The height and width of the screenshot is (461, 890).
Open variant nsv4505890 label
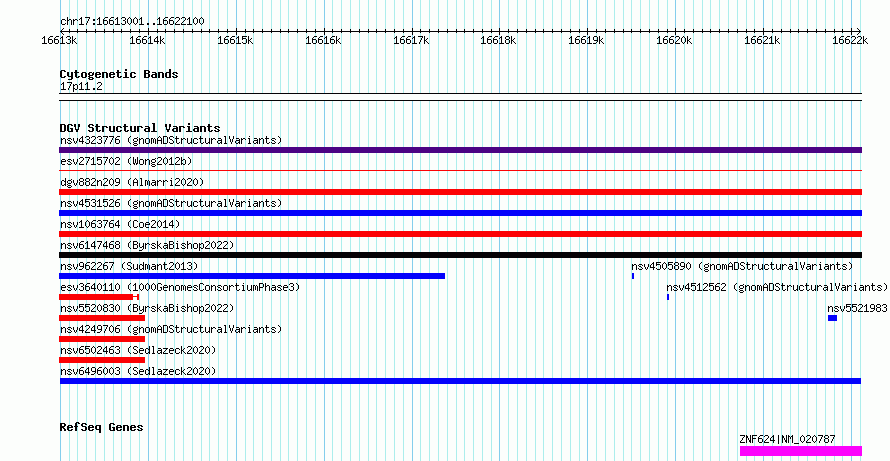pyautogui.click(x=742, y=266)
